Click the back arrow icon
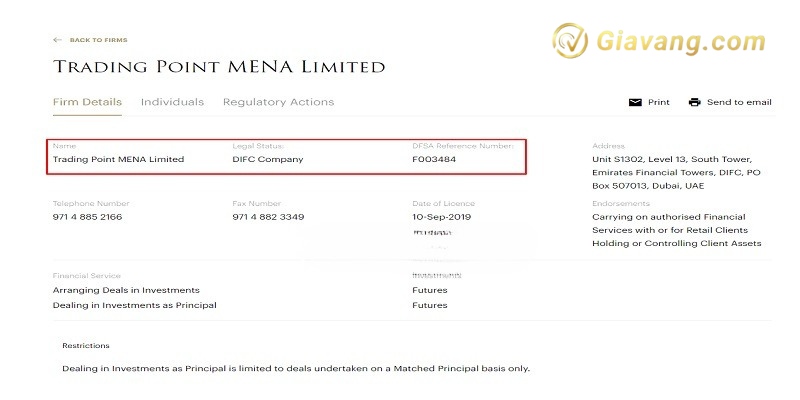800x400 pixels. [x=57, y=40]
